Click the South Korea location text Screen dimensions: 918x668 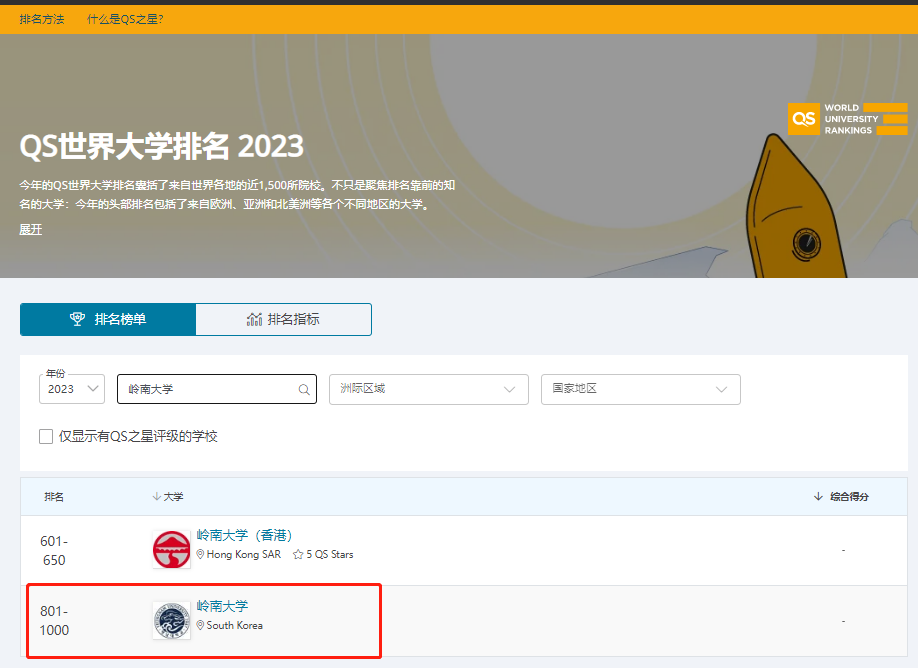point(235,625)
